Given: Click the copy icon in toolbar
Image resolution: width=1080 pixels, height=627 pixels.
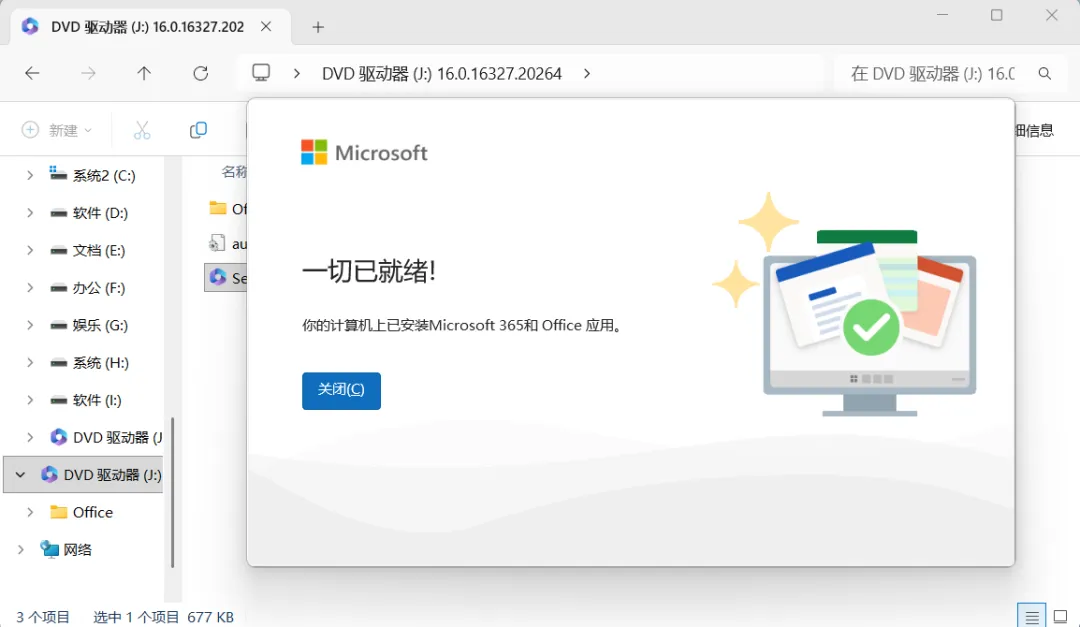Looking at the screenshot, I should pyautogui.click(x=198, y=130).
